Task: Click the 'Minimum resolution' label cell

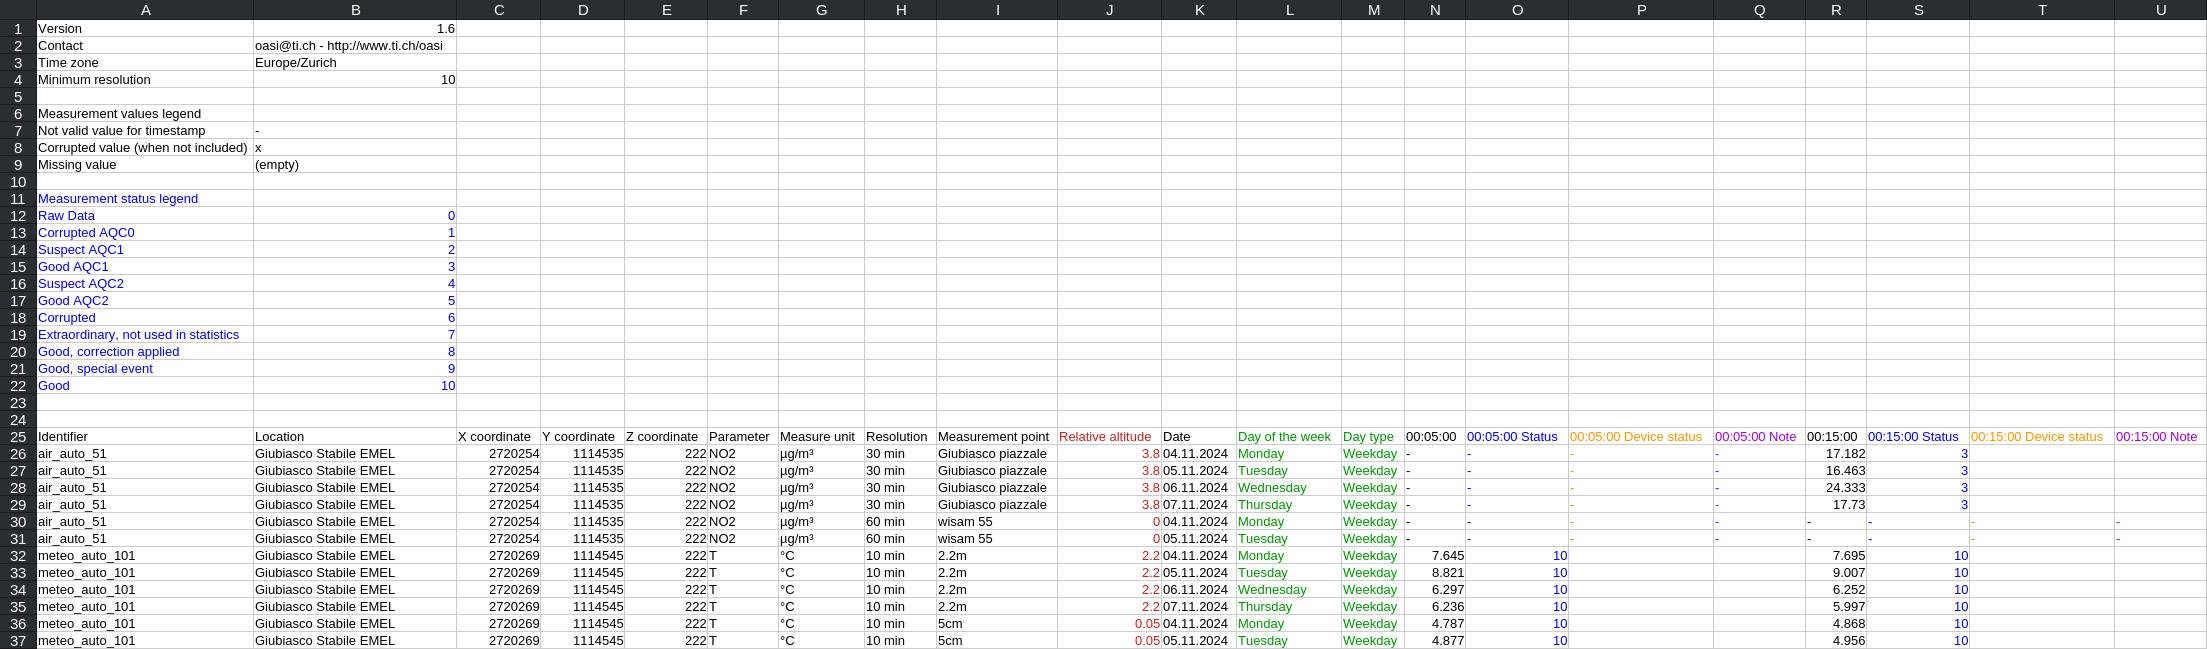Action: (144, 80)
